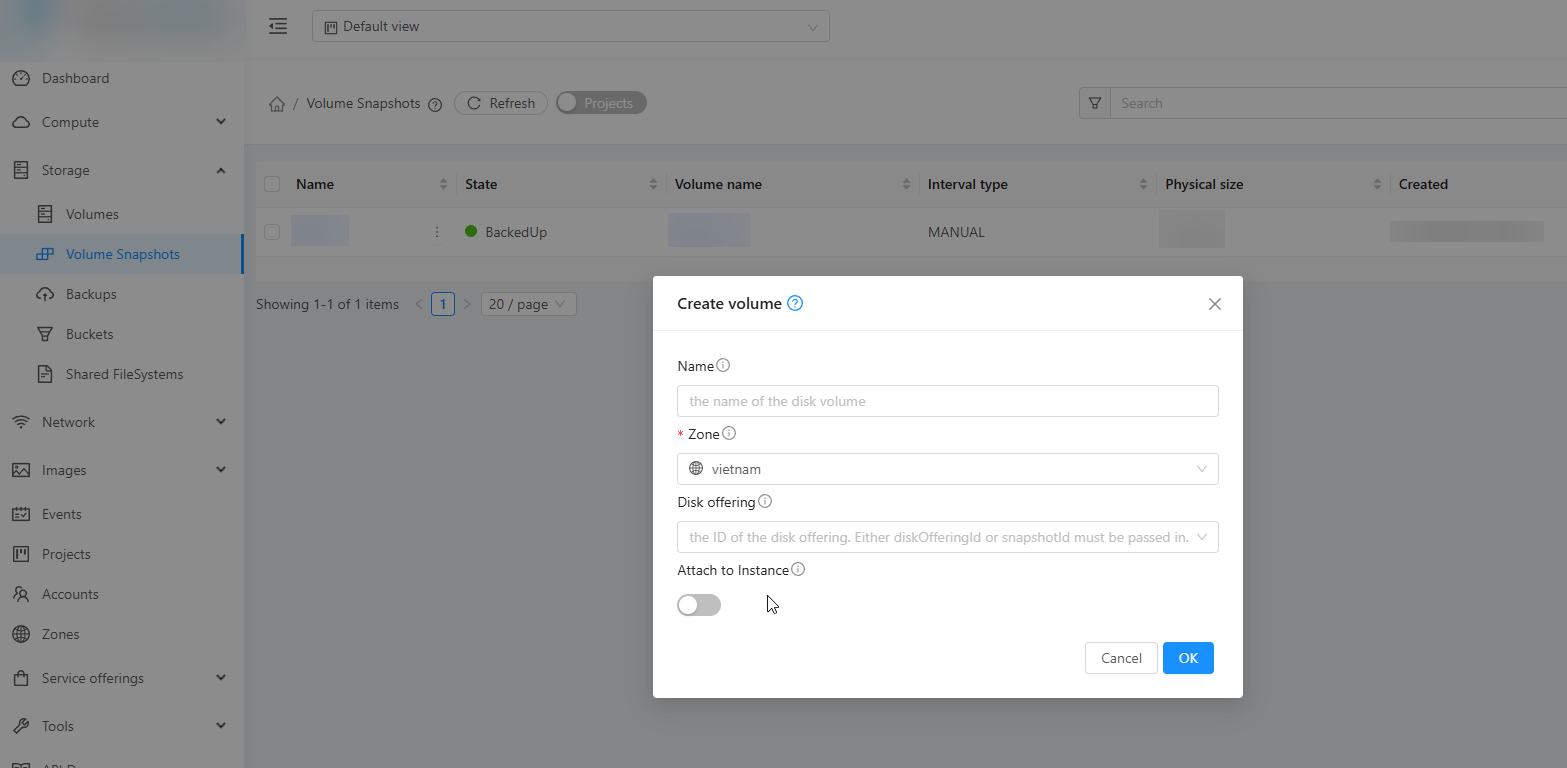Open the Zone dropdown showing vietnam
Screen dimensions: 1567x768
coord(947,469)
